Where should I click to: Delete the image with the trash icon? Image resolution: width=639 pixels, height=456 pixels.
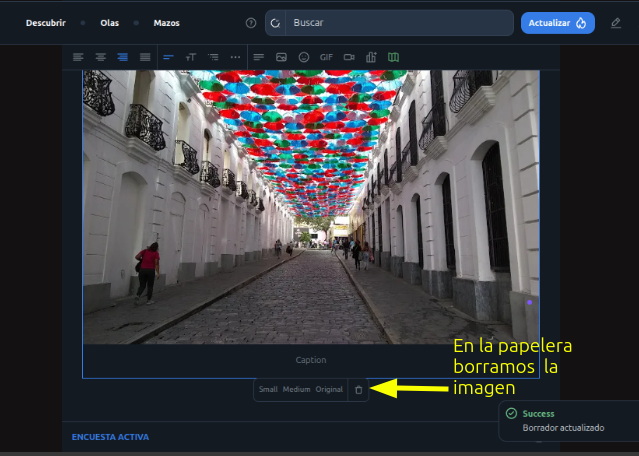[x=359, y=390]
